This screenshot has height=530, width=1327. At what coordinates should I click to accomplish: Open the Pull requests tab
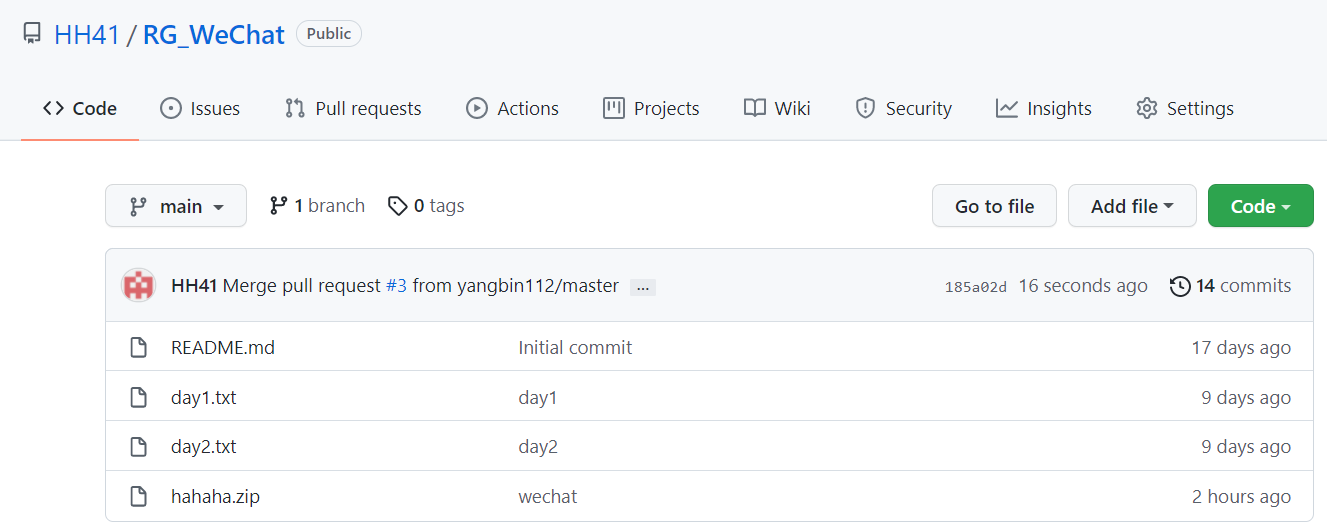[353, 108]
